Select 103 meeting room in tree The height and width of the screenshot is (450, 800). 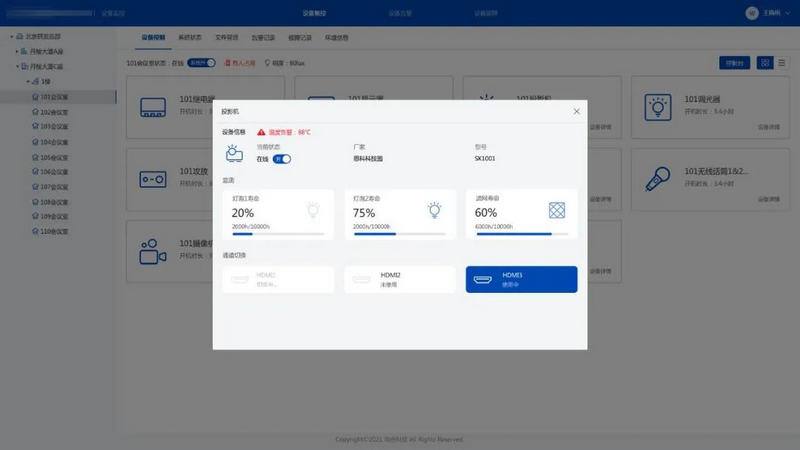pos(54,127)
